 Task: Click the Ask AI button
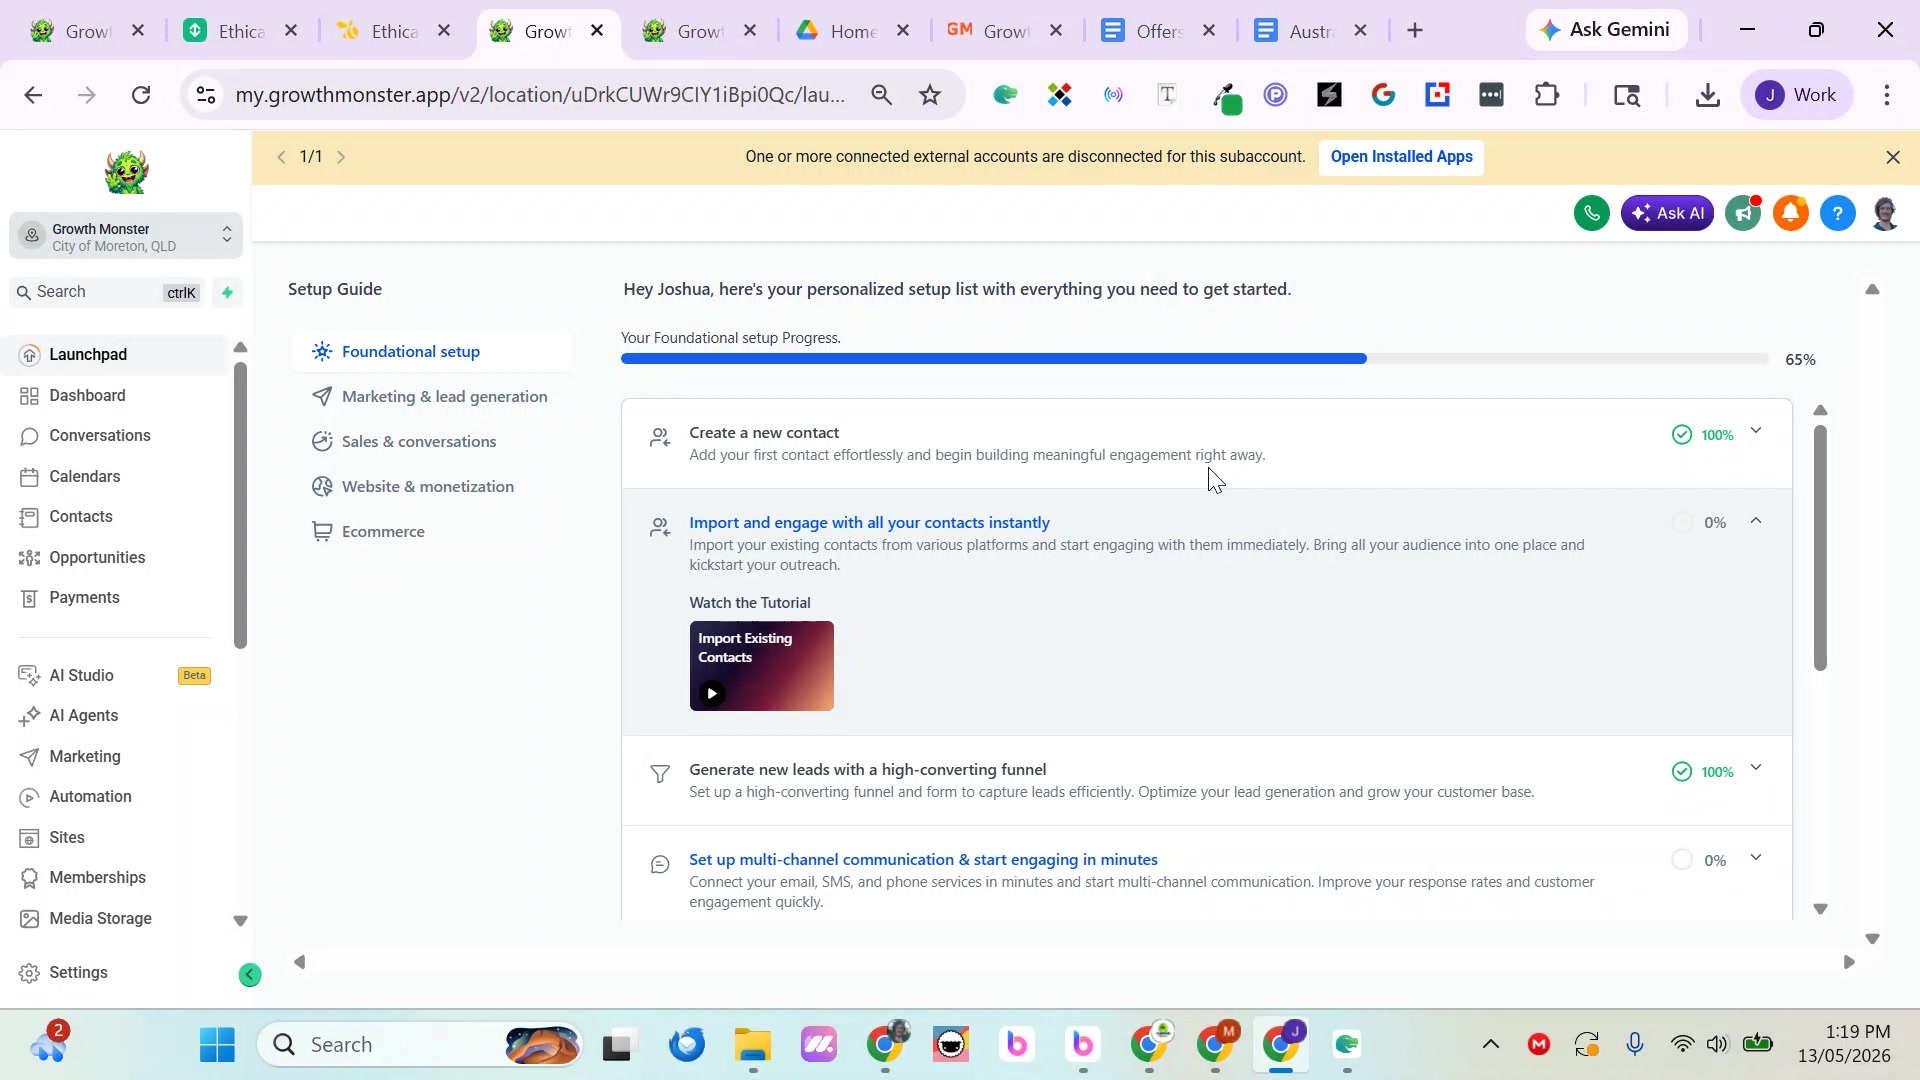(1667, 213)
